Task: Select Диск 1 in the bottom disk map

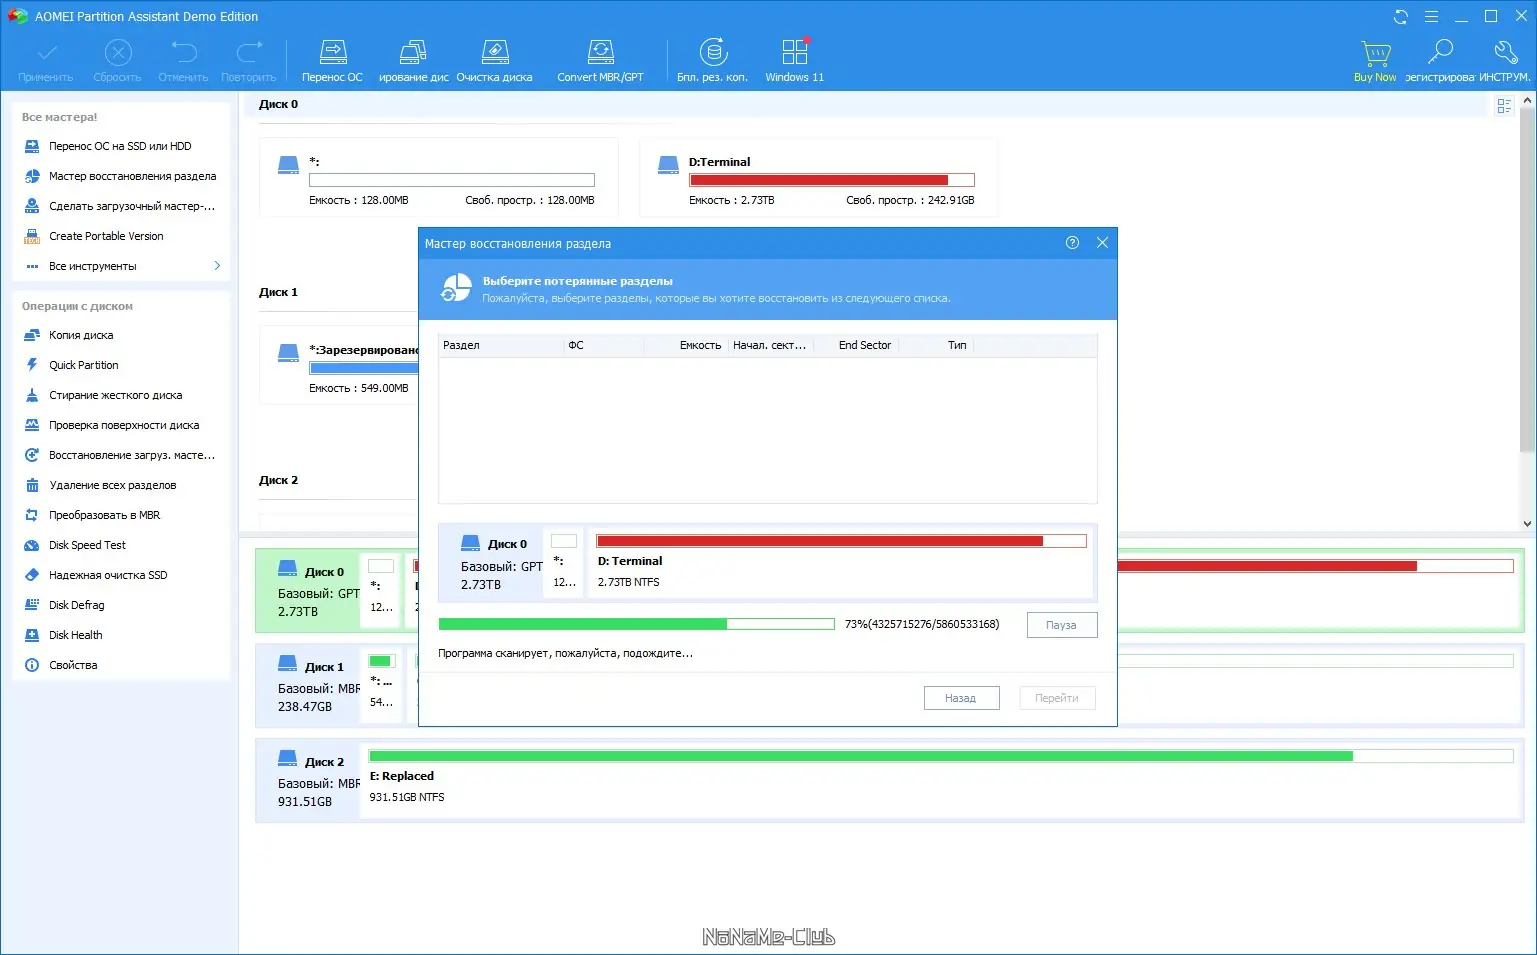Action: 309,686
